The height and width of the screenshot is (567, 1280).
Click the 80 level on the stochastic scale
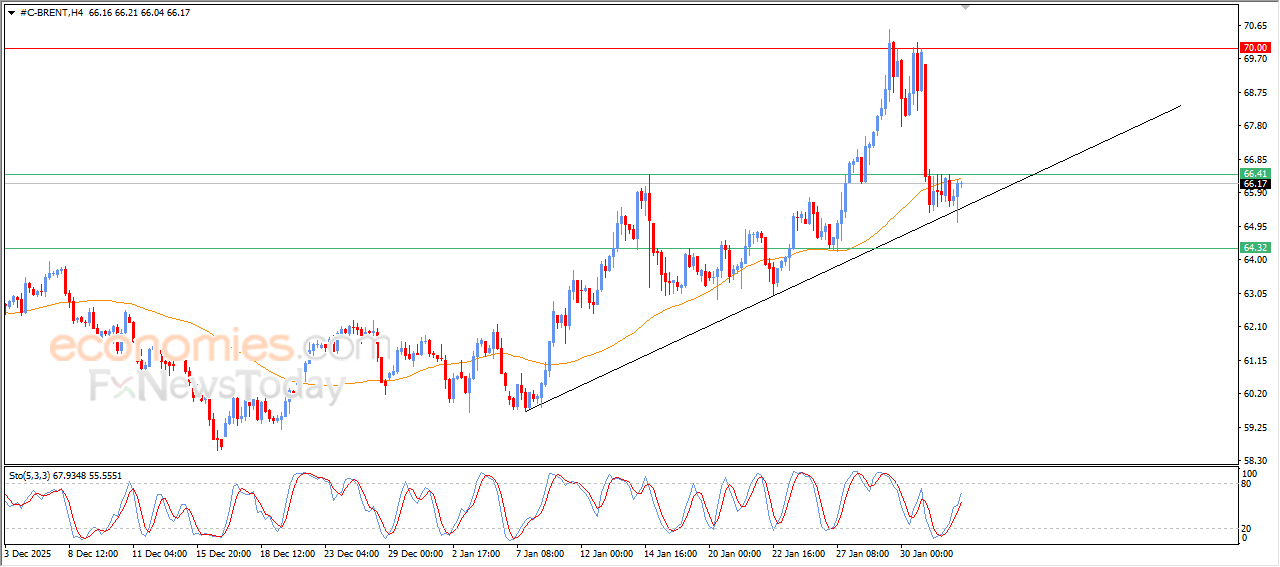click(1247, 484)
